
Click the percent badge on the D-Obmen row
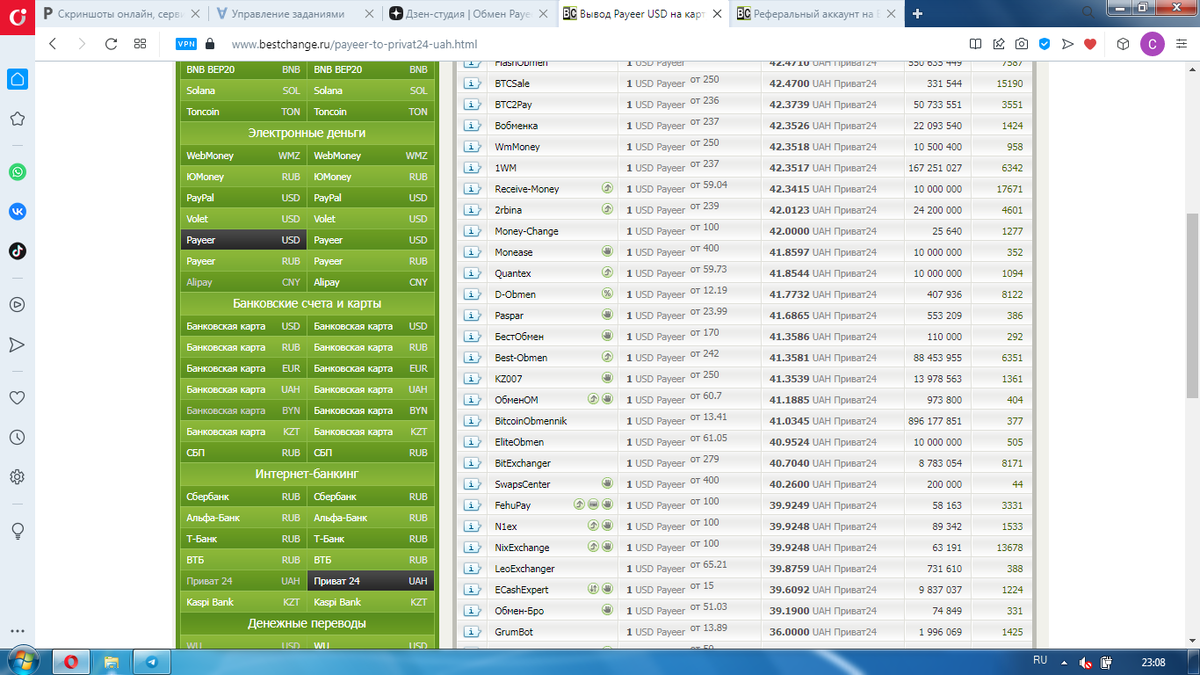click(607, 294)
